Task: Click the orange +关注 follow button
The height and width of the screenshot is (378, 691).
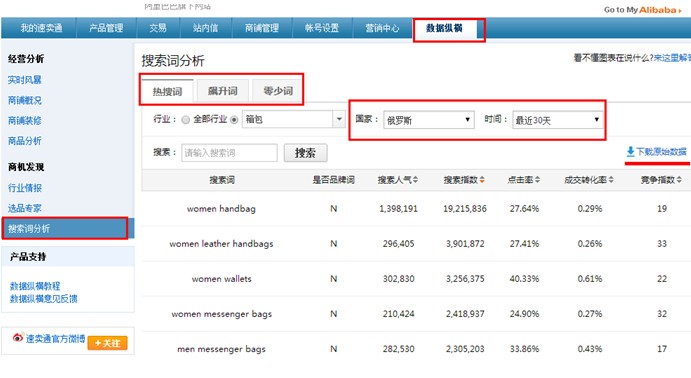Action: (x=108, y=343)
